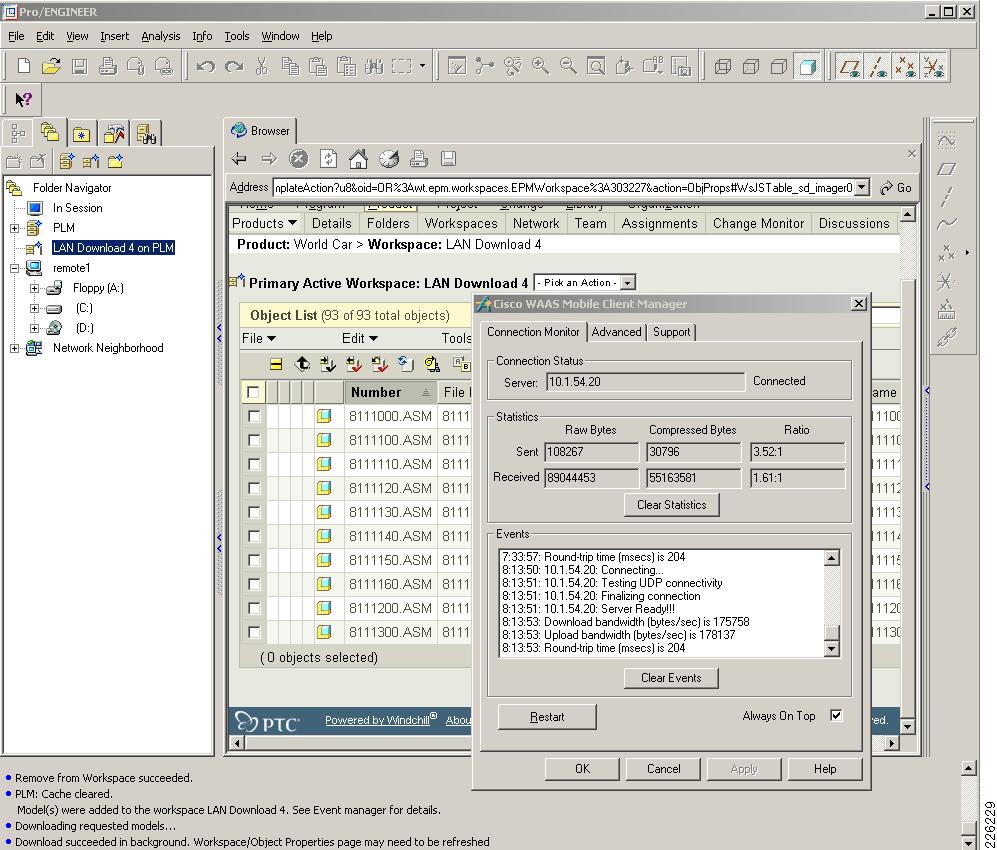Open the Favorites navigator tab icon

81,134
